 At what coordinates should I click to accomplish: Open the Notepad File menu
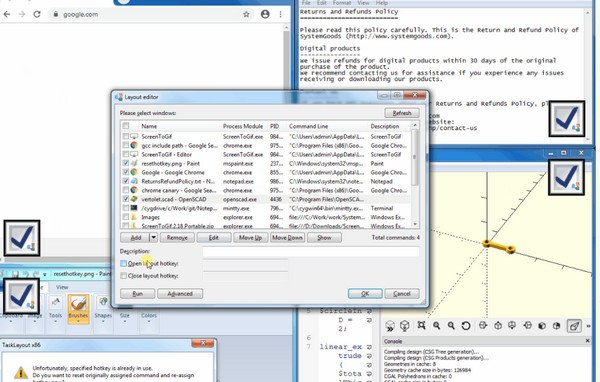(306, 3)
